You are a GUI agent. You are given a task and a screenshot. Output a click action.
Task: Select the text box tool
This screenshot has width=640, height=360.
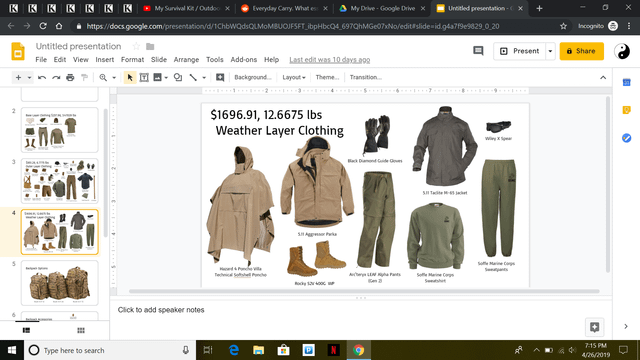(144, 78)
